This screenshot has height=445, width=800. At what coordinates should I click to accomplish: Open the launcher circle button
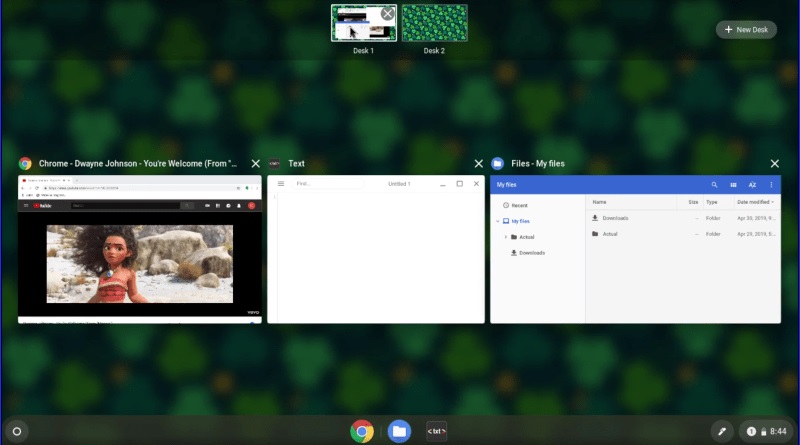pyautogui.click(x=17, y=431)
